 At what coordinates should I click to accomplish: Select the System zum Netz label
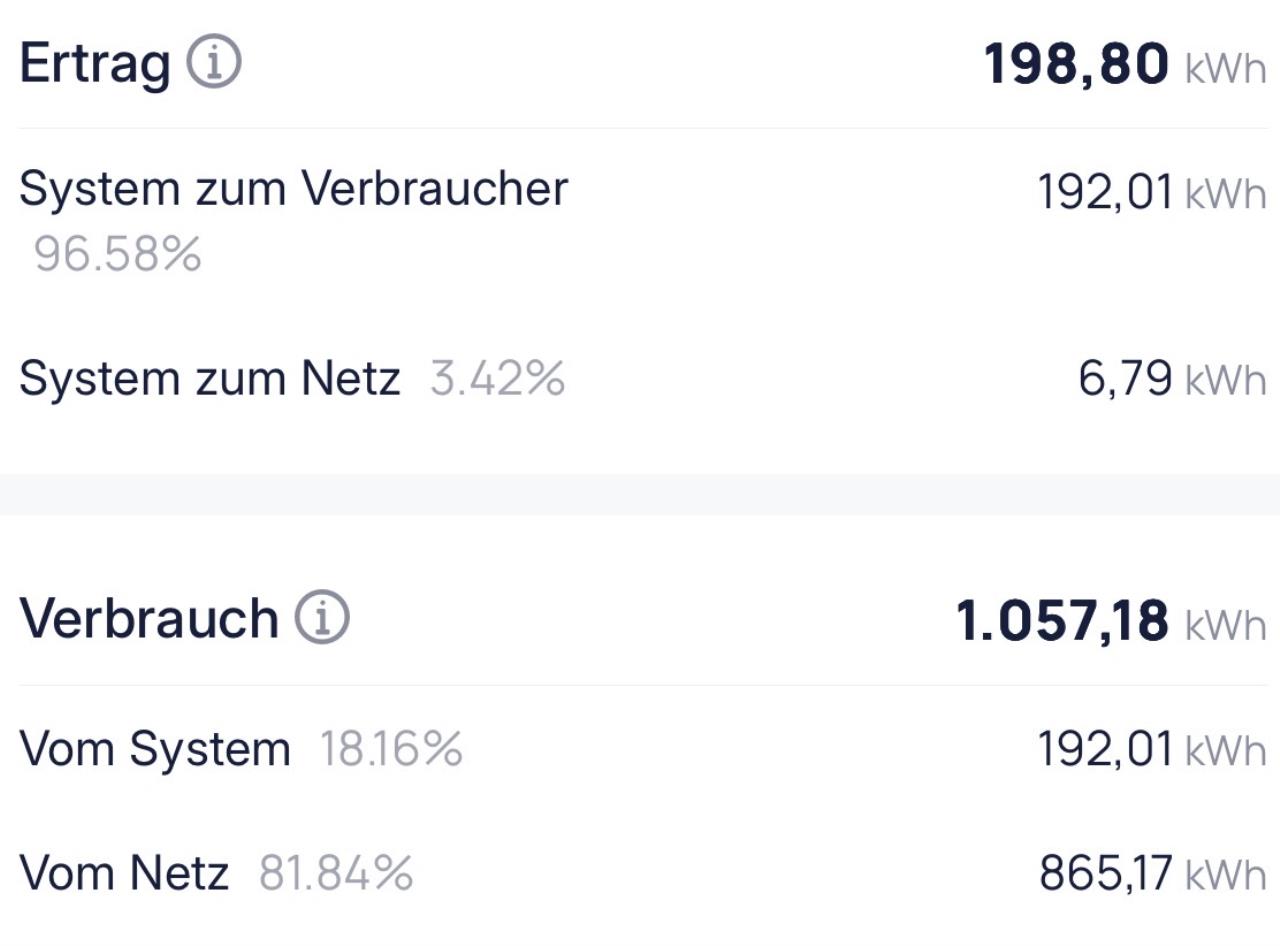coord(209,379)
